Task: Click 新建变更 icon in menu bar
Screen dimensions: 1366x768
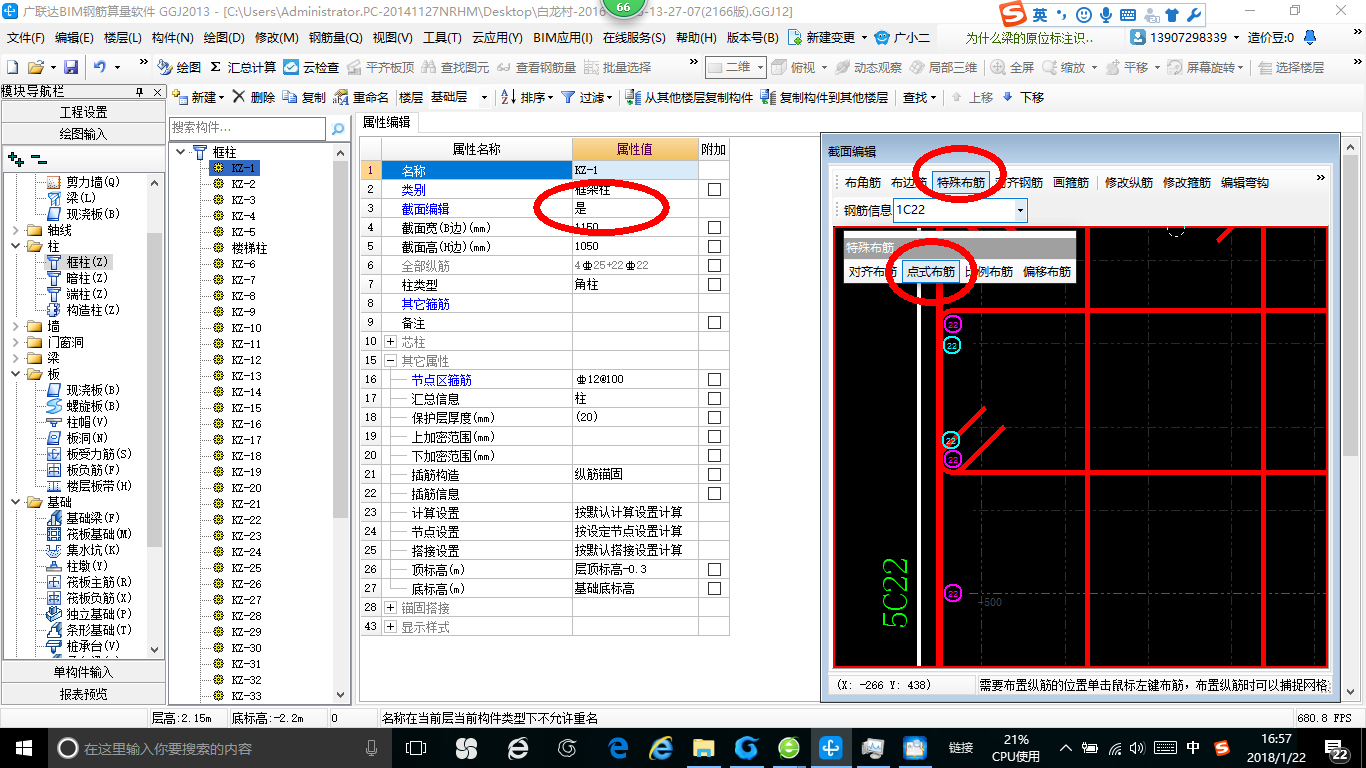Action: point(795,38)
